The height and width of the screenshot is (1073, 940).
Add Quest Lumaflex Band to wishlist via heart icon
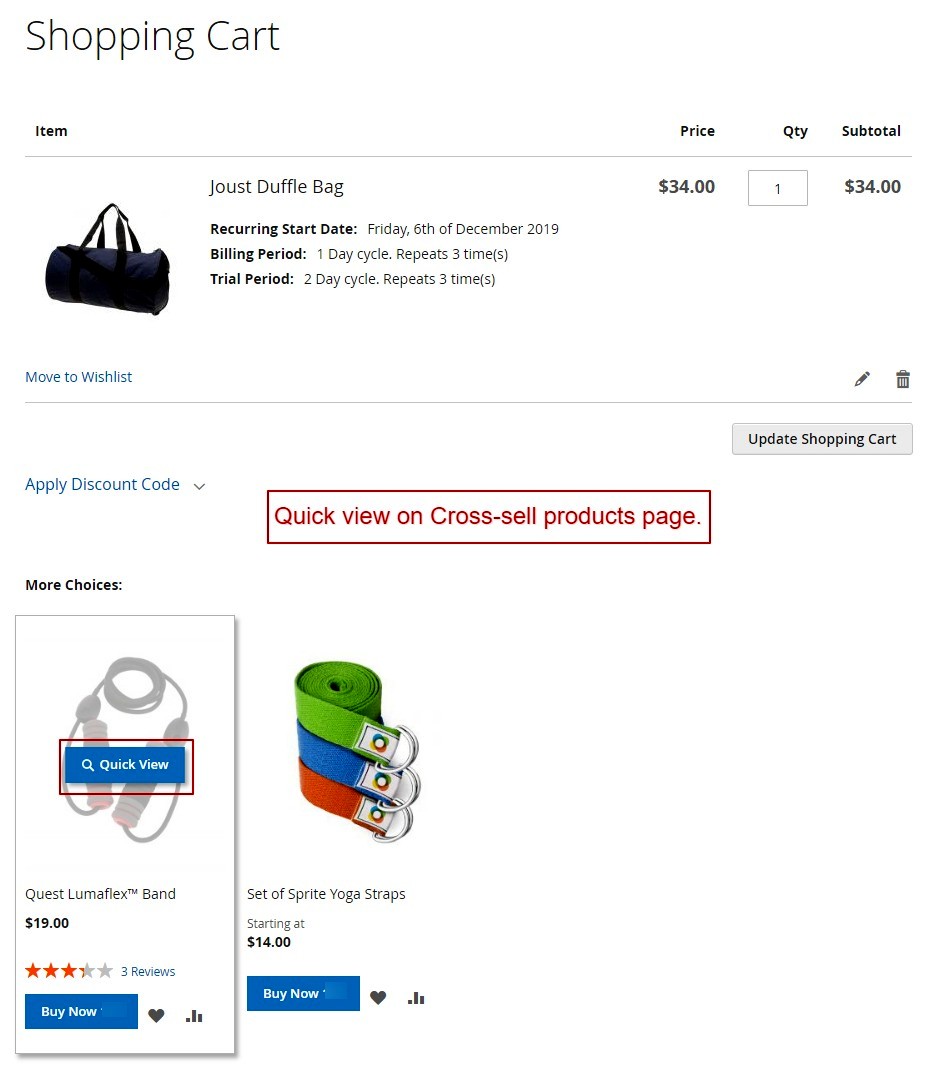tap(156, 1015)
